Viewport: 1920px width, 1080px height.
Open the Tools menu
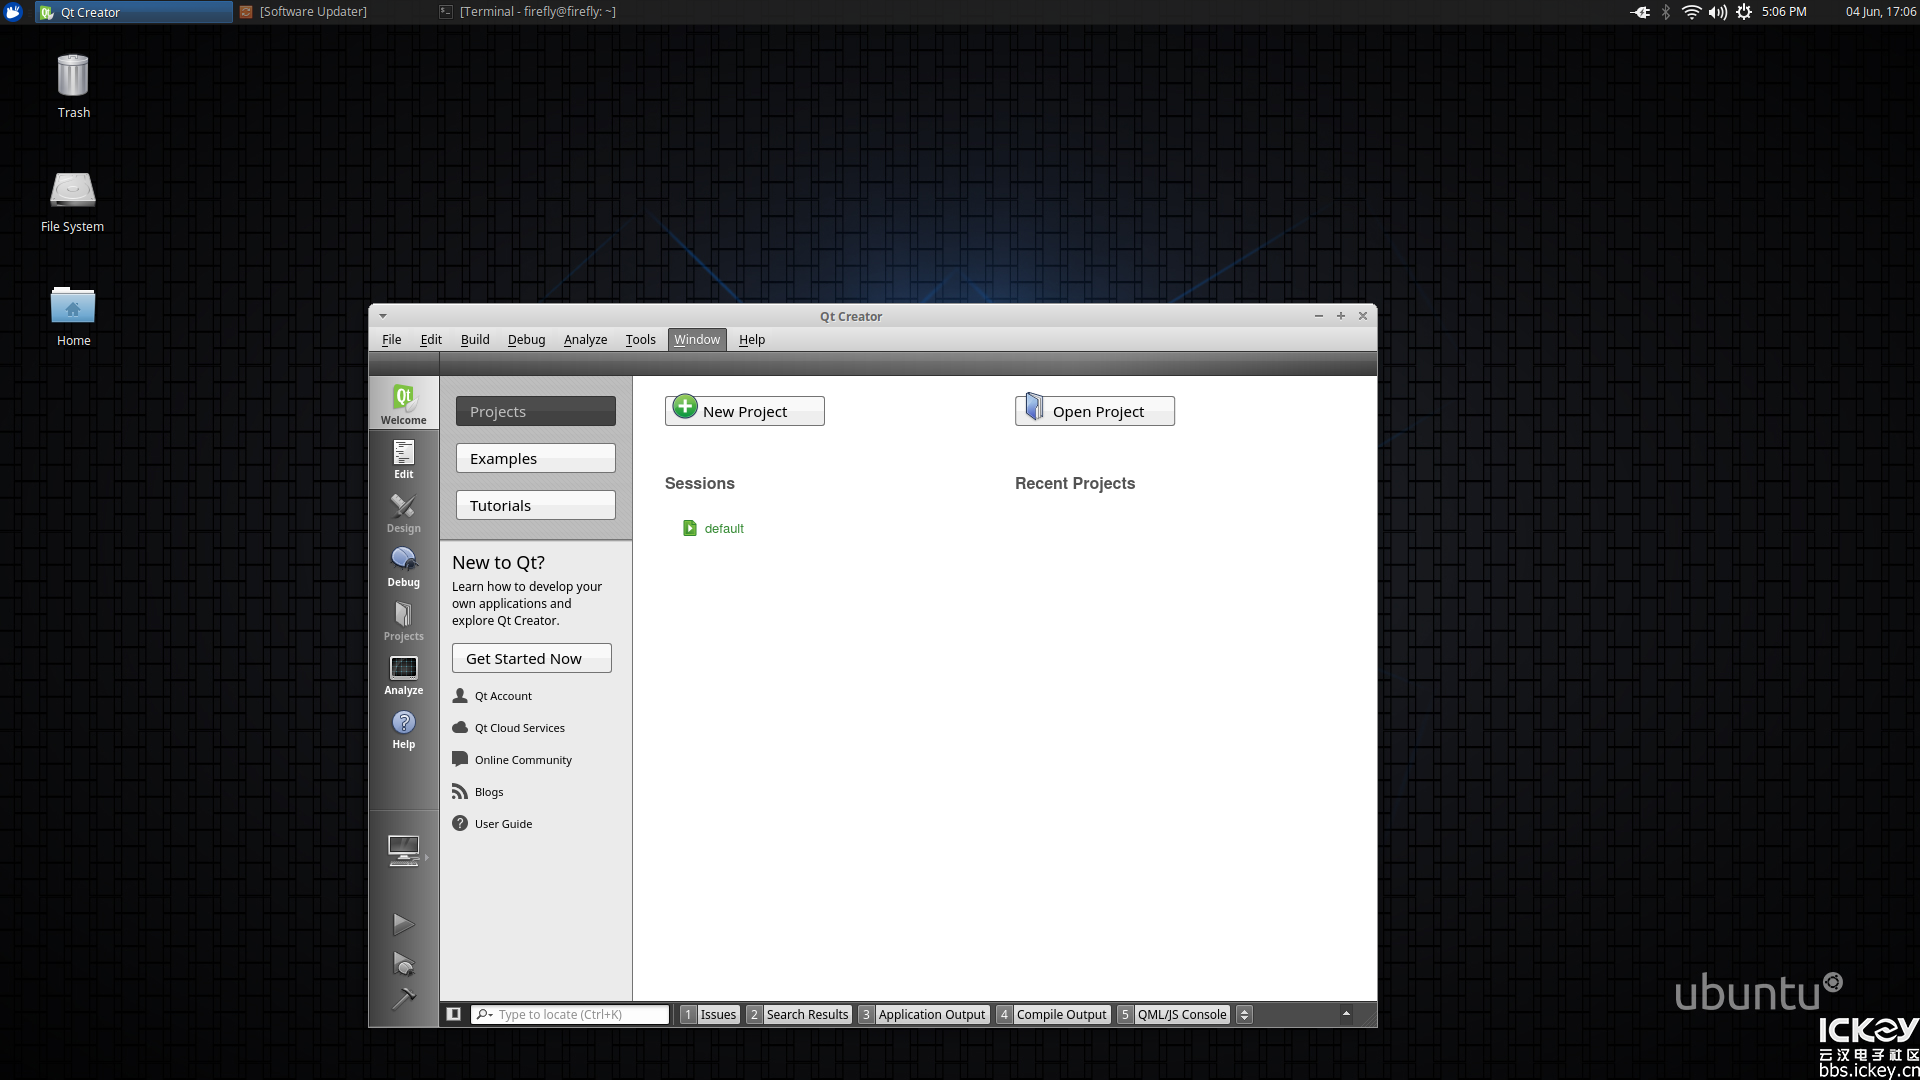(x=640, y=340)
